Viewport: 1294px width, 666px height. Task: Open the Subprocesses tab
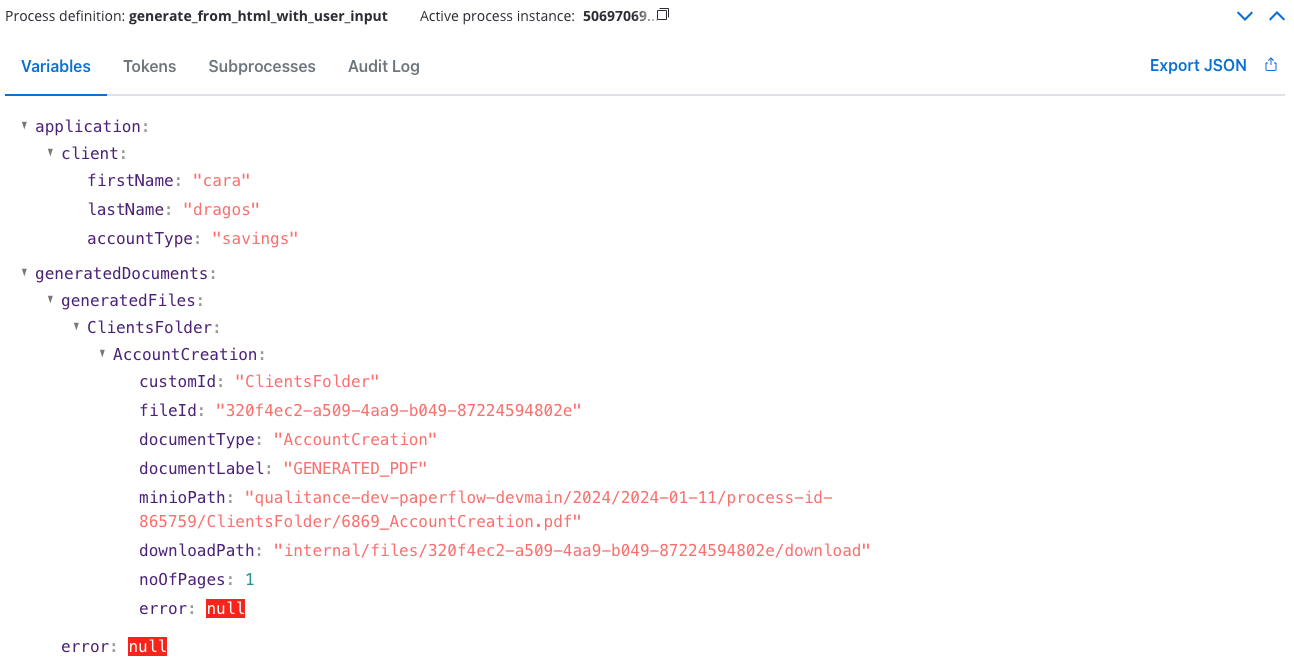click(x=262, y=66)
